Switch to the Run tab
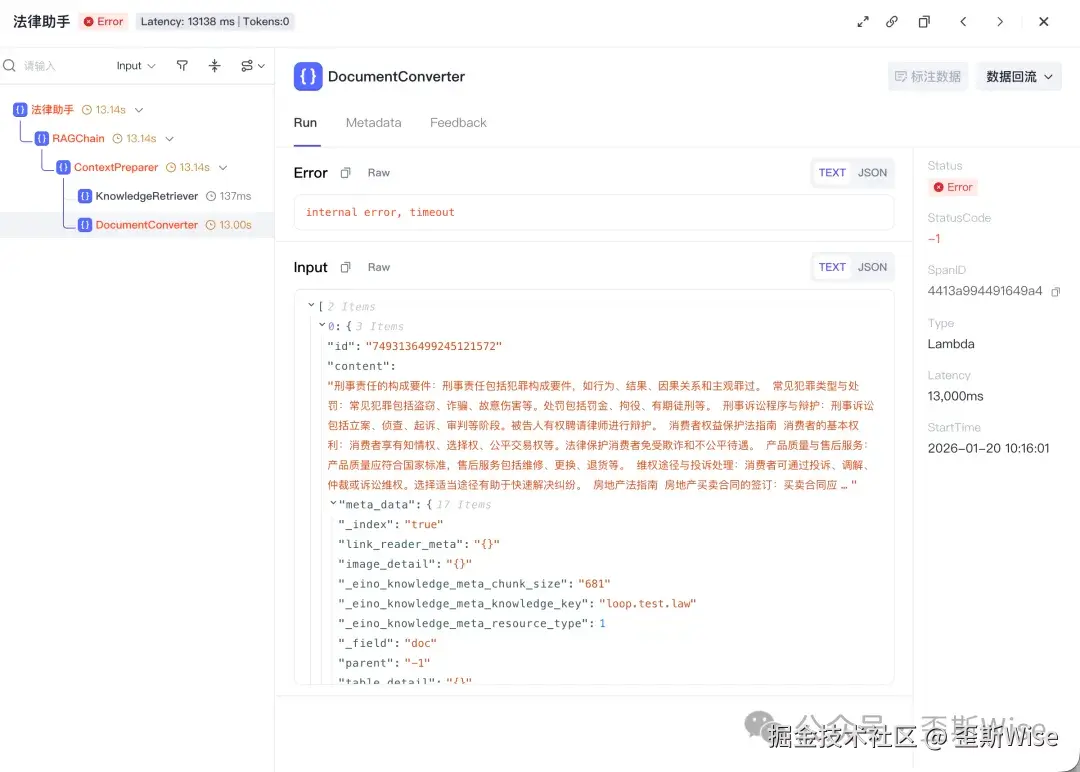This screenshot has width=1080, height=772. pyautogui.click(x=305, y=123)
